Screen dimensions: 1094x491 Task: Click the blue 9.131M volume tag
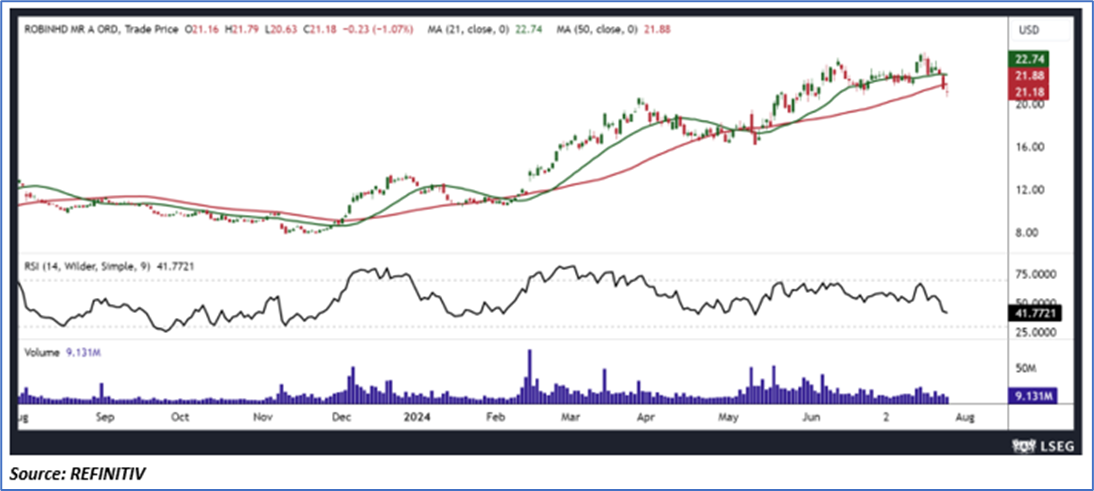coord(1034,396)
